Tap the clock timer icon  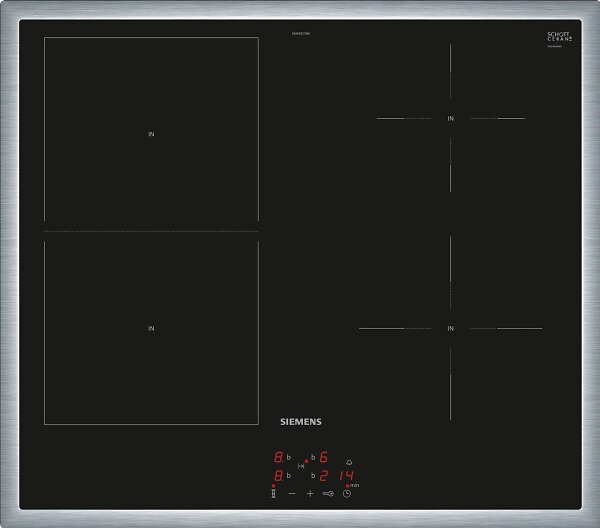click(x=347, y=494)
